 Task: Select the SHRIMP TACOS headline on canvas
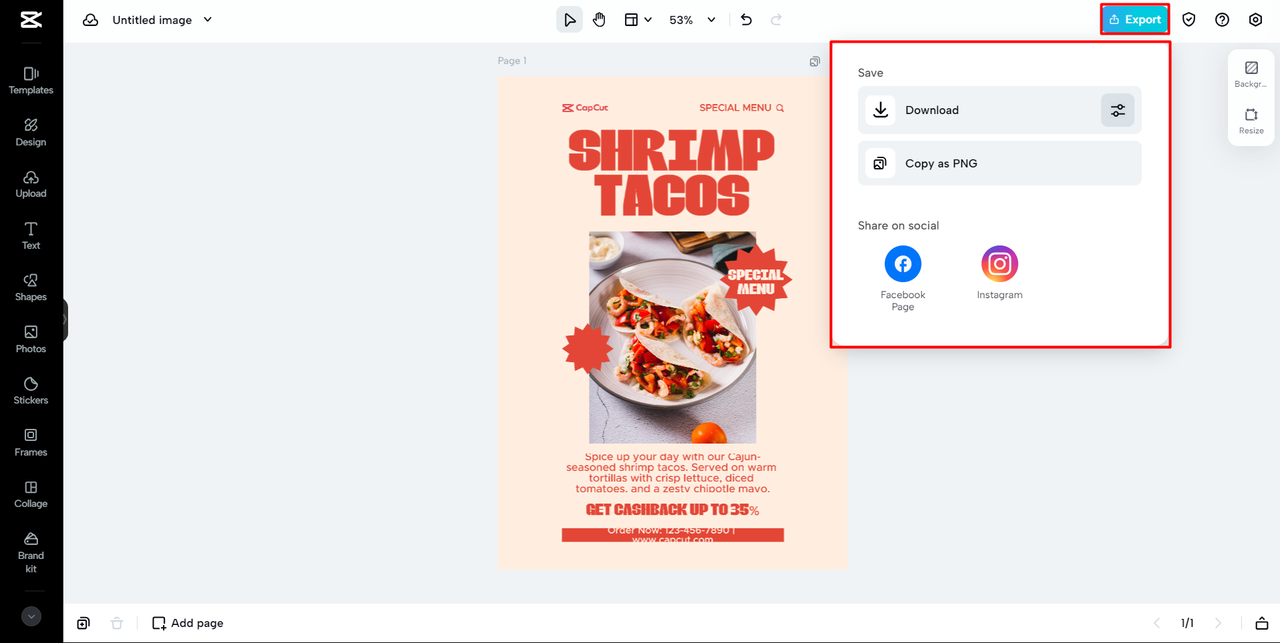coord(672,172)
